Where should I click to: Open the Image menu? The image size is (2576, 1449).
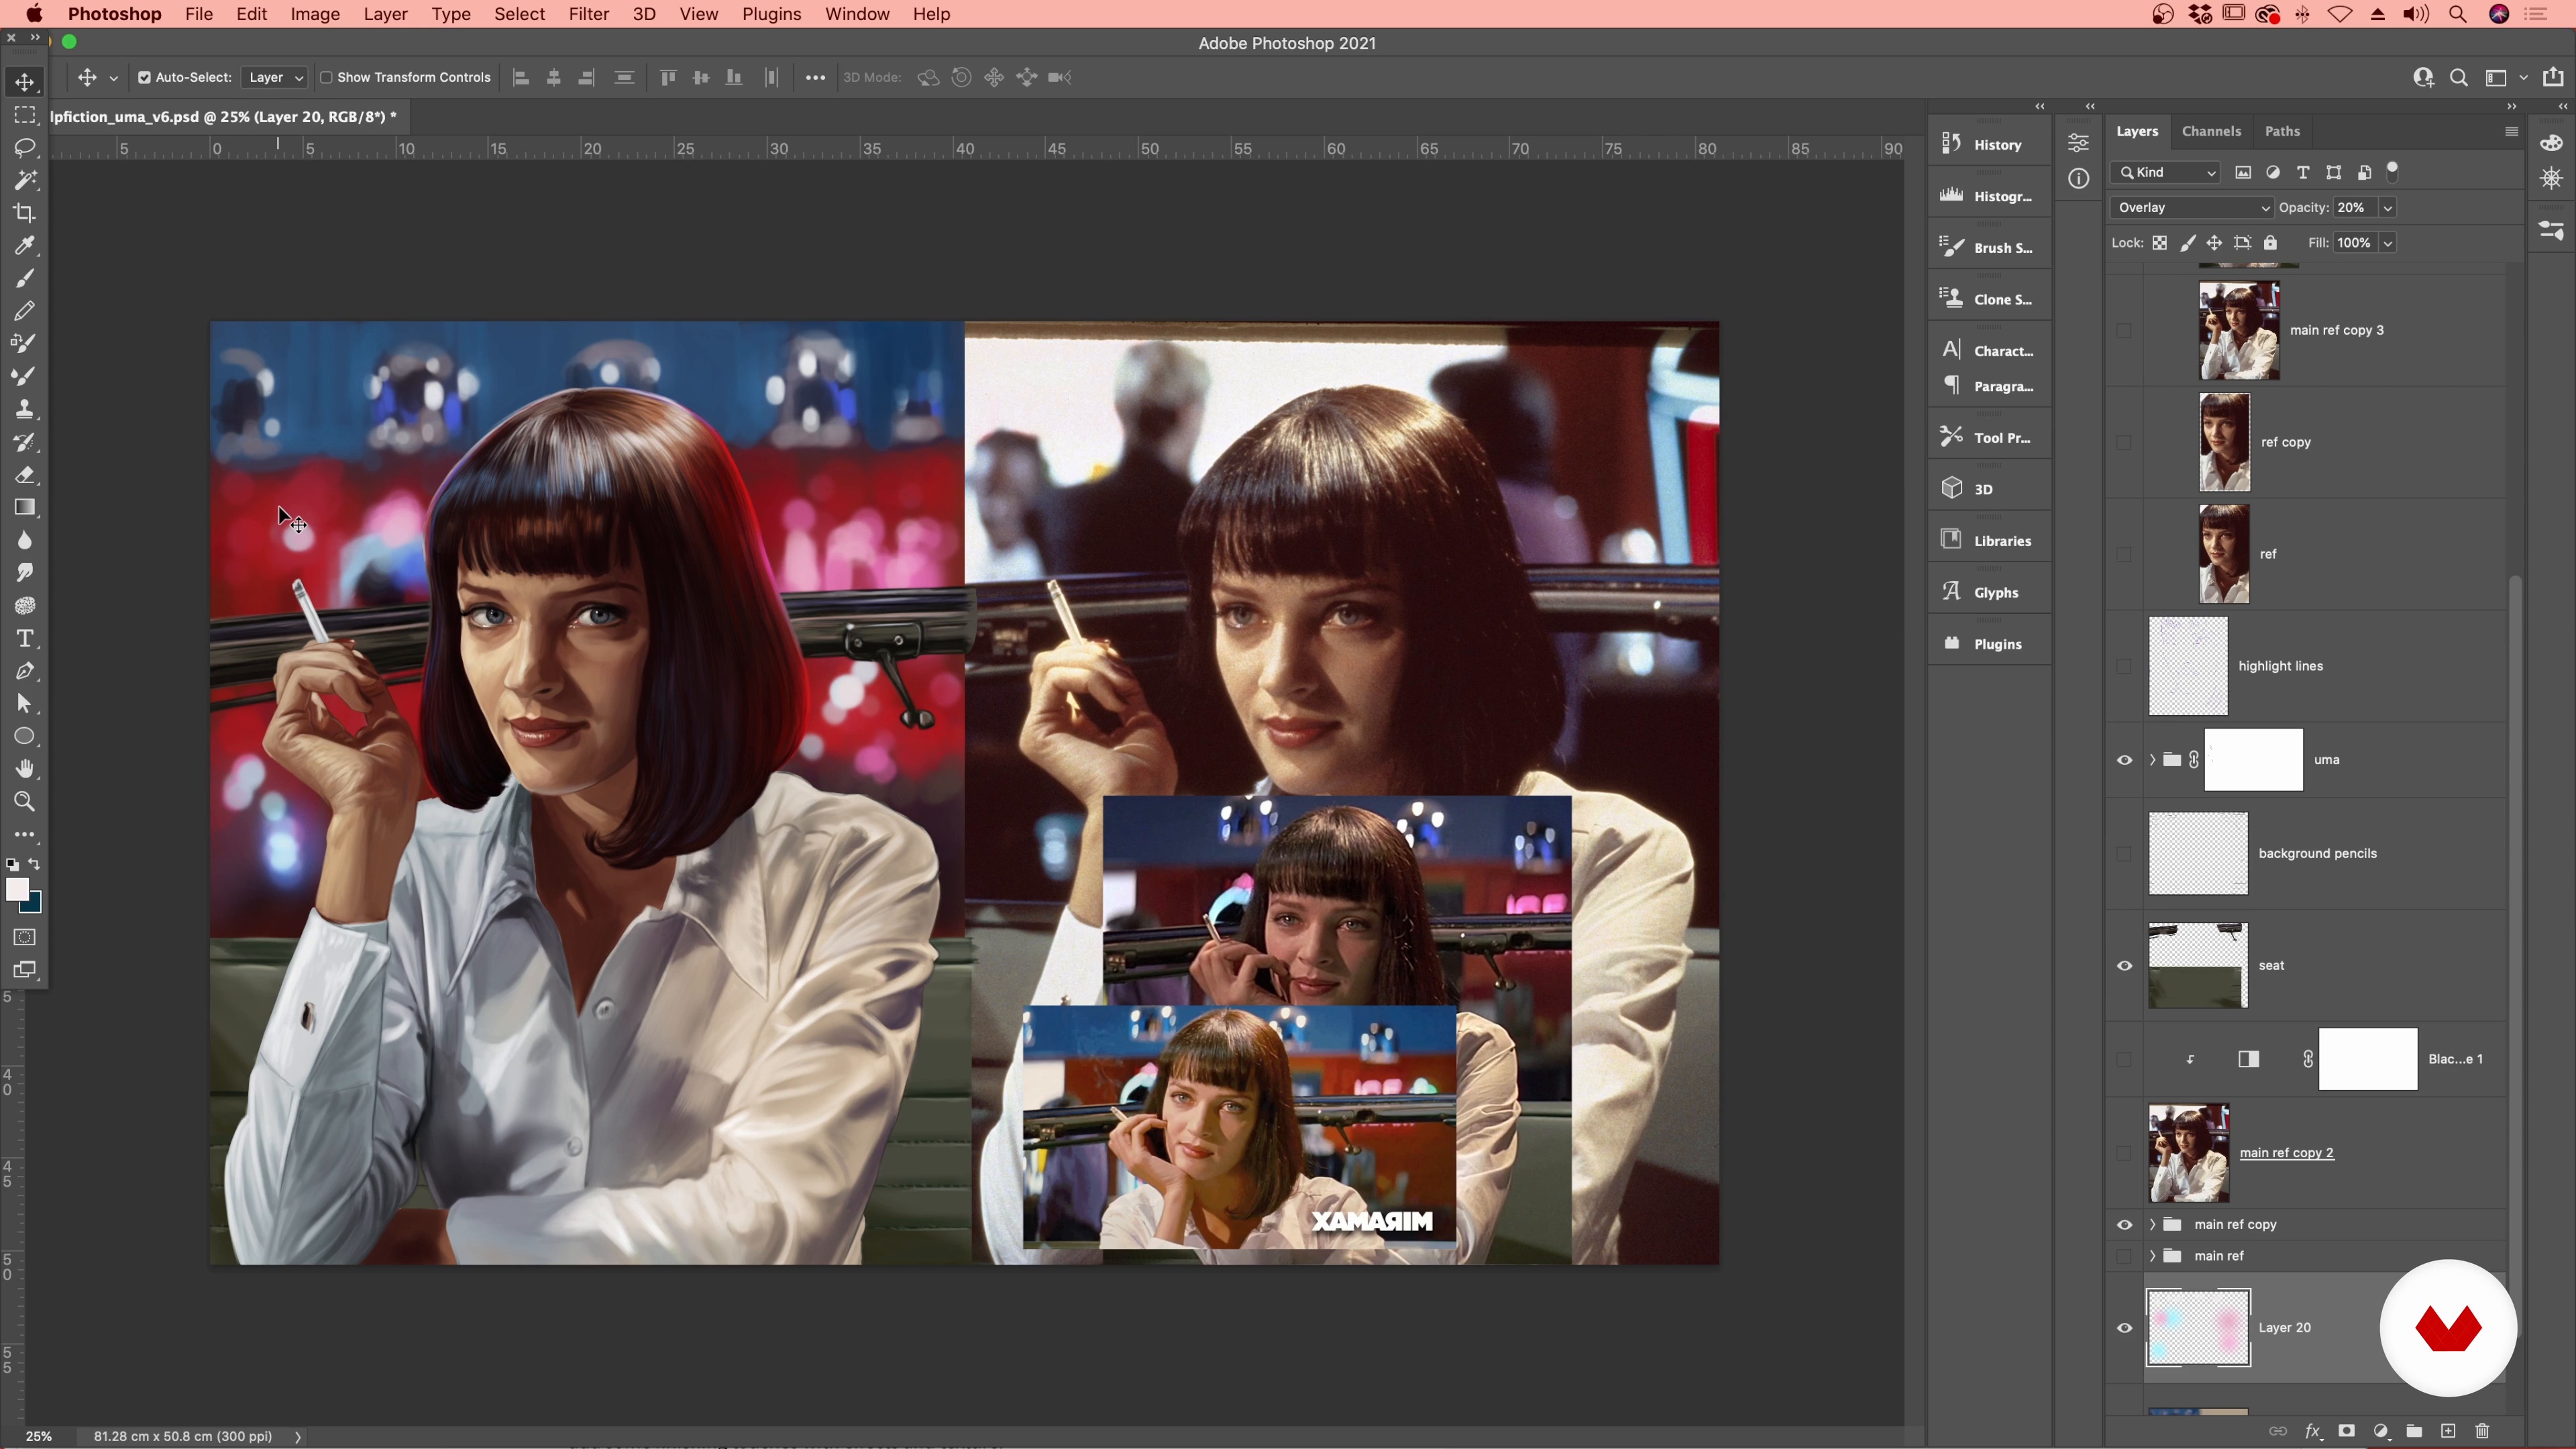coord(315,14)
